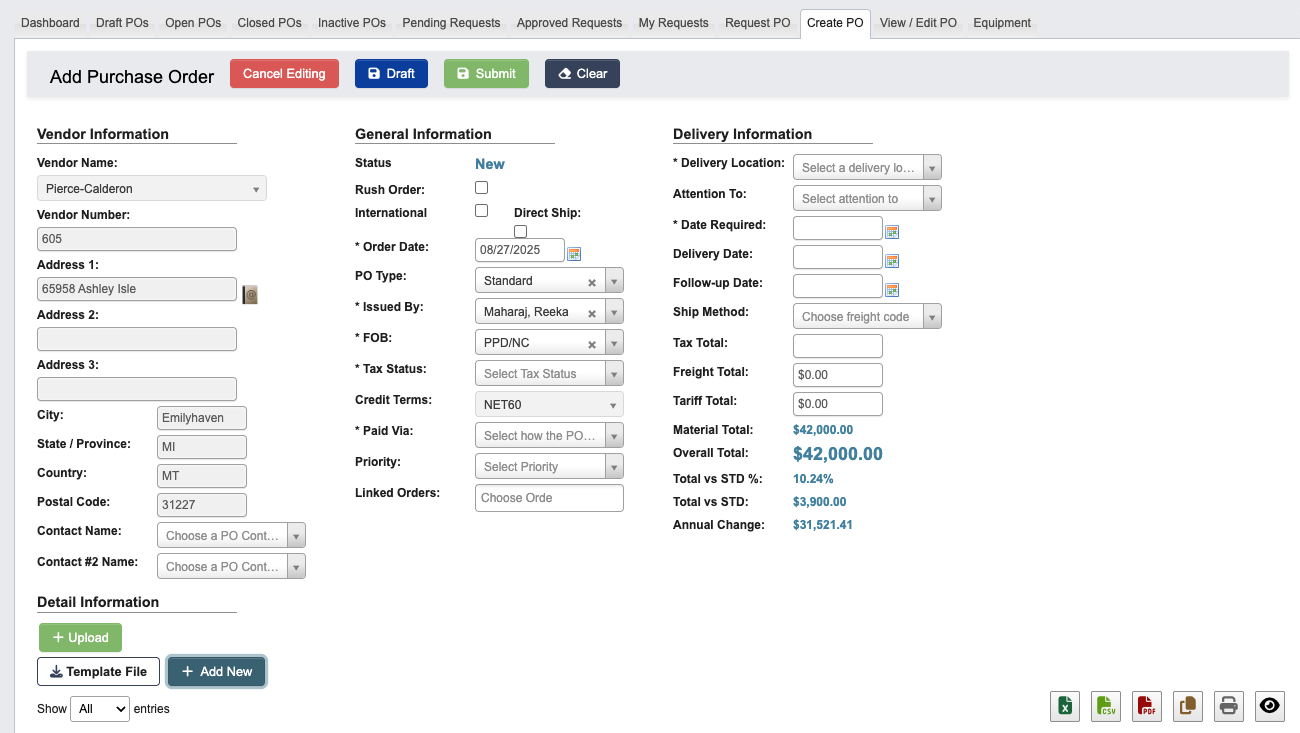Go to View / Edit PO tab
The height and width of the screenshot is (733, 1300).
coord(918,23)
